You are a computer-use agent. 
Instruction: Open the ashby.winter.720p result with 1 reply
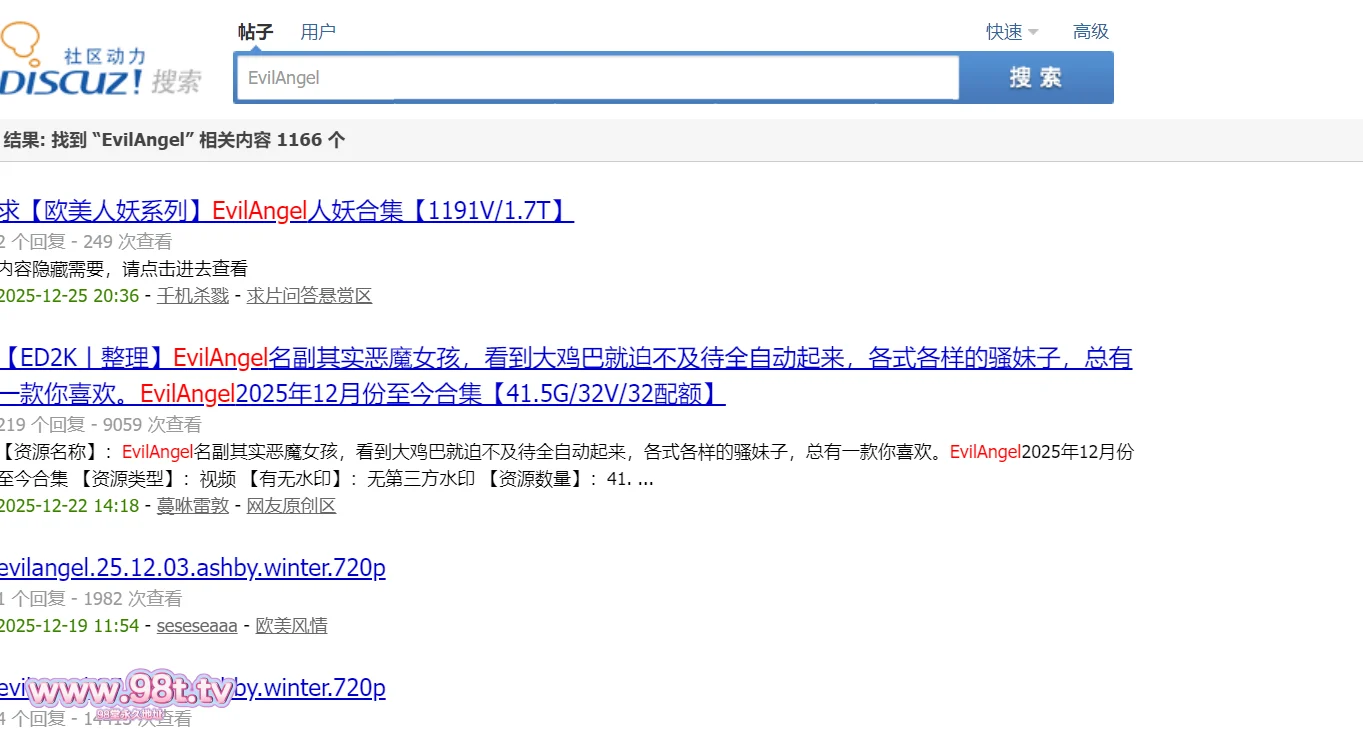pyautogui.click(x=192, y=568)
